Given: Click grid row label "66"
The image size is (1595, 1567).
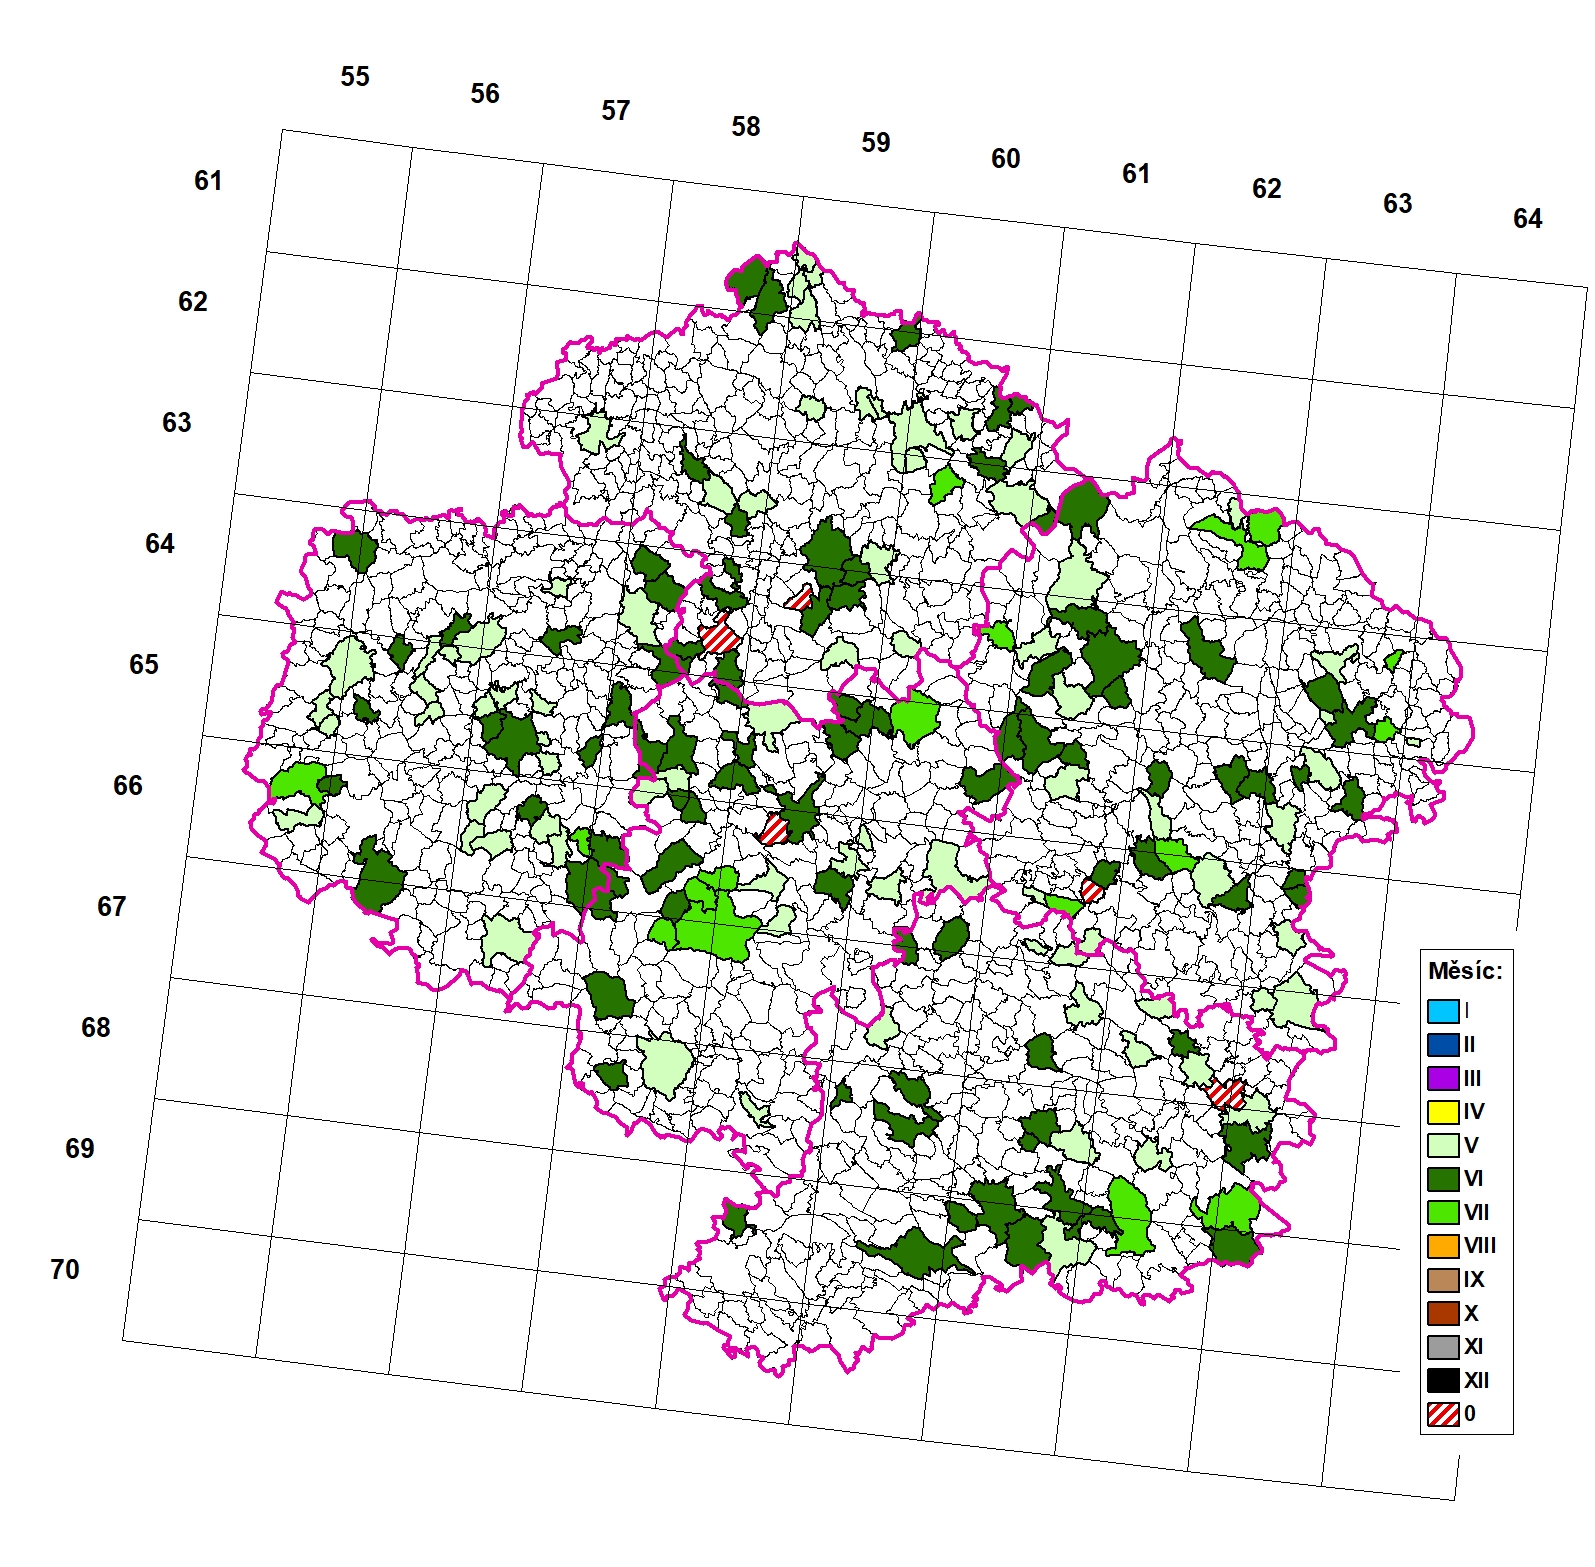Looking at the screenshot, I should [x=128, y=786].
